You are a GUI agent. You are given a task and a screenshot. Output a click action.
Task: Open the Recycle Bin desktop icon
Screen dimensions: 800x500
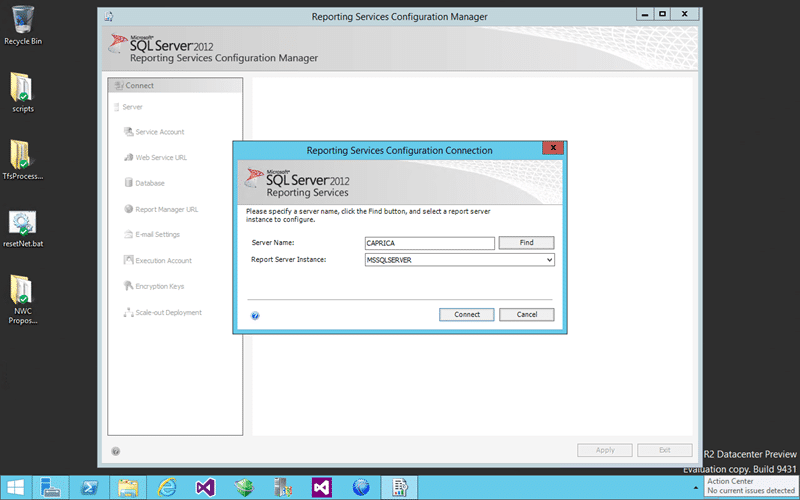coord(23,21)
